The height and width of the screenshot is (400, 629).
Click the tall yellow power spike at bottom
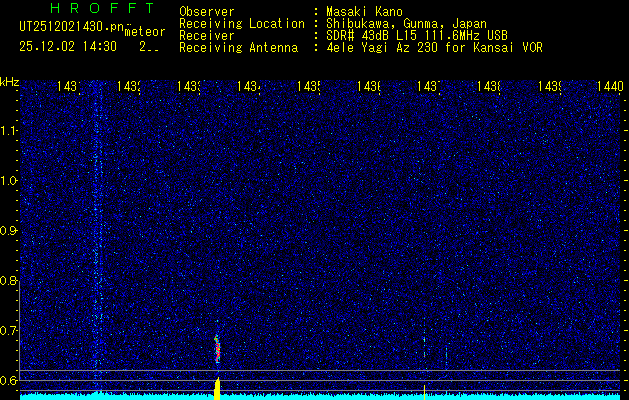217,389
